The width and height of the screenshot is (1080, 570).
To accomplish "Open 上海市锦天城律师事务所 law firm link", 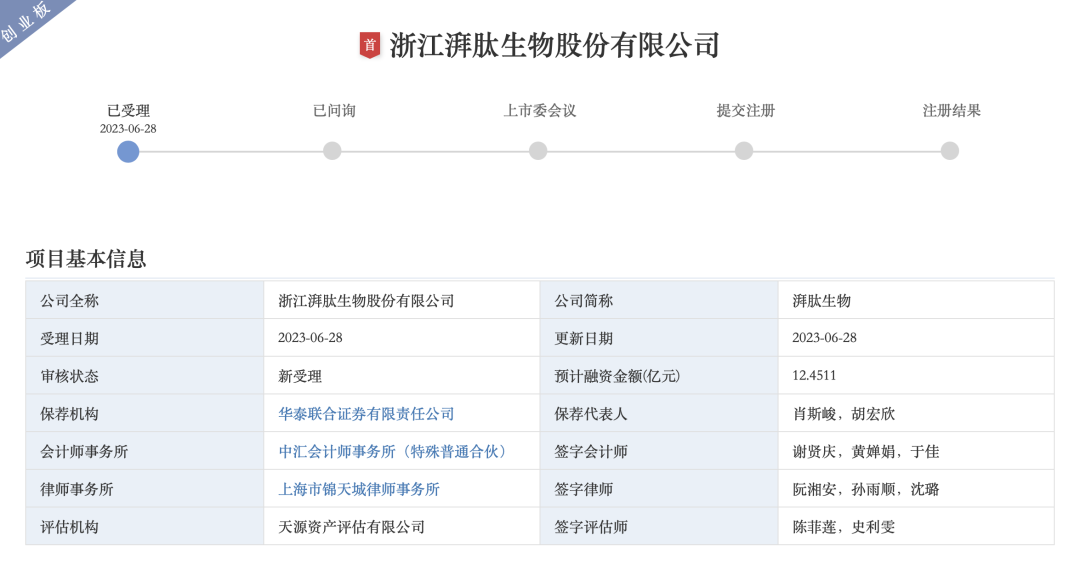I will (359, 490).
